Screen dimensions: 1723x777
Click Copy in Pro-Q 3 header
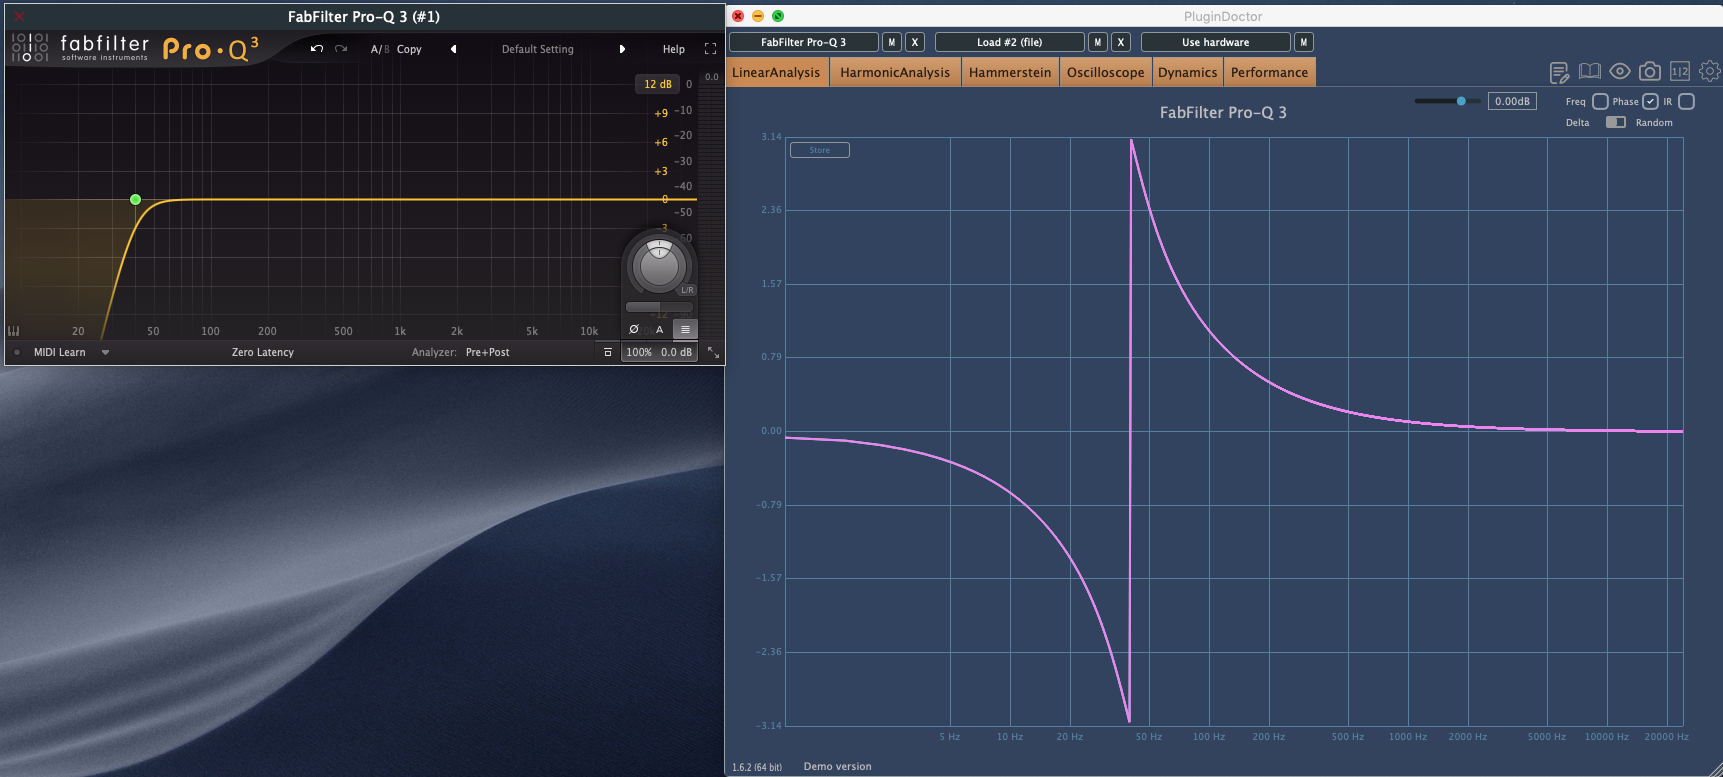(x=409, y=49)
